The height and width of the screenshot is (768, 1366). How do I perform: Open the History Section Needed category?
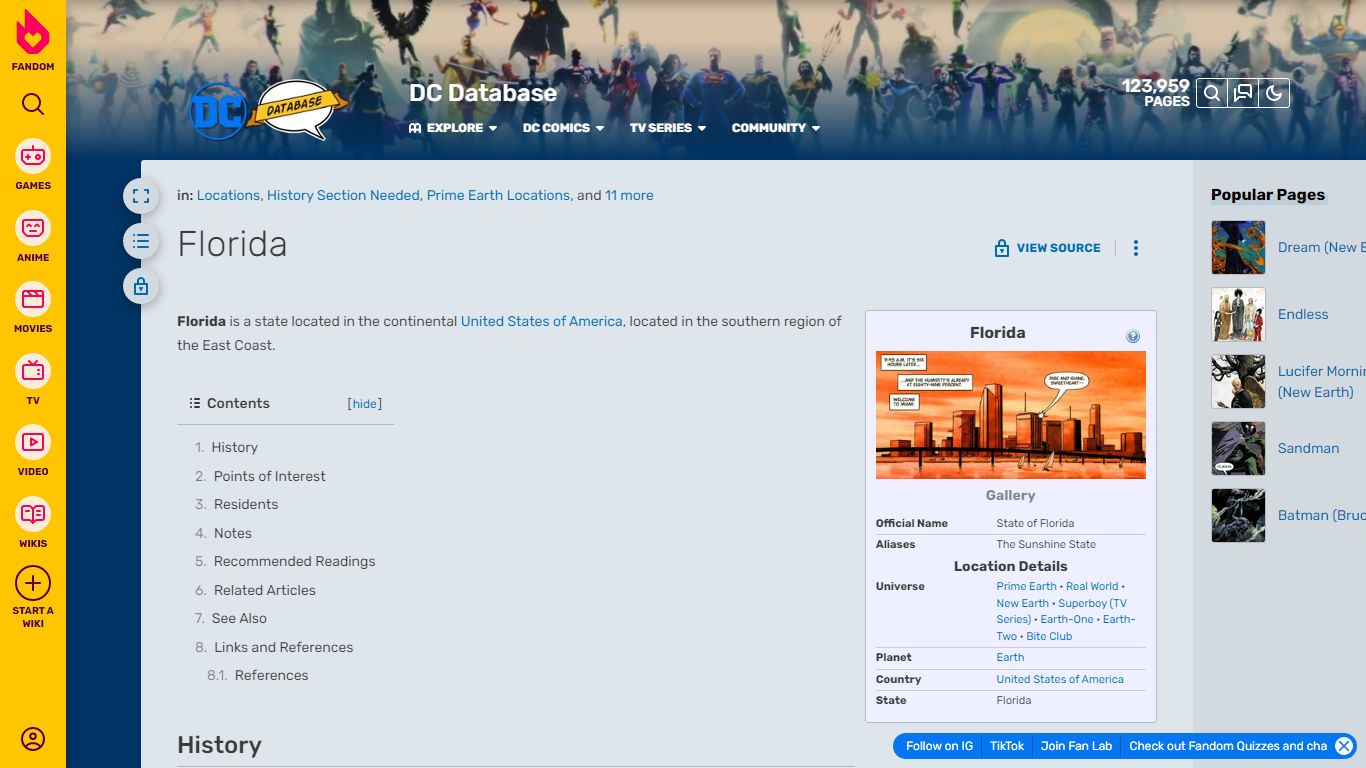[343, 195]
